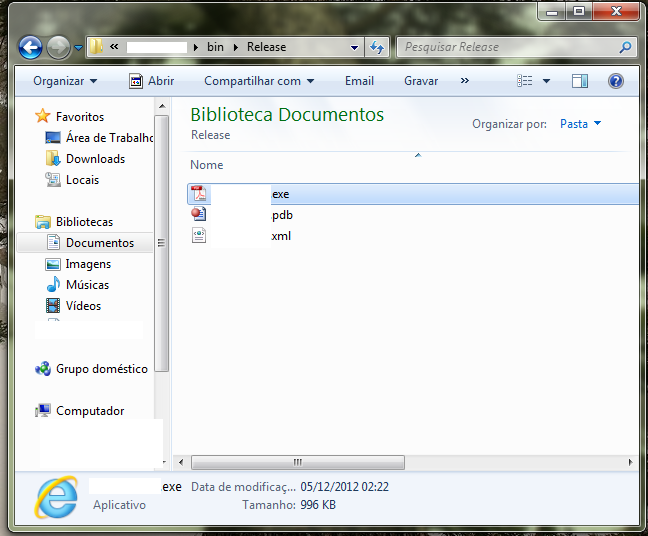Screen dimensions: 648x536
Task: Go back with the blue Back arrow
Action: pos(30,48)
